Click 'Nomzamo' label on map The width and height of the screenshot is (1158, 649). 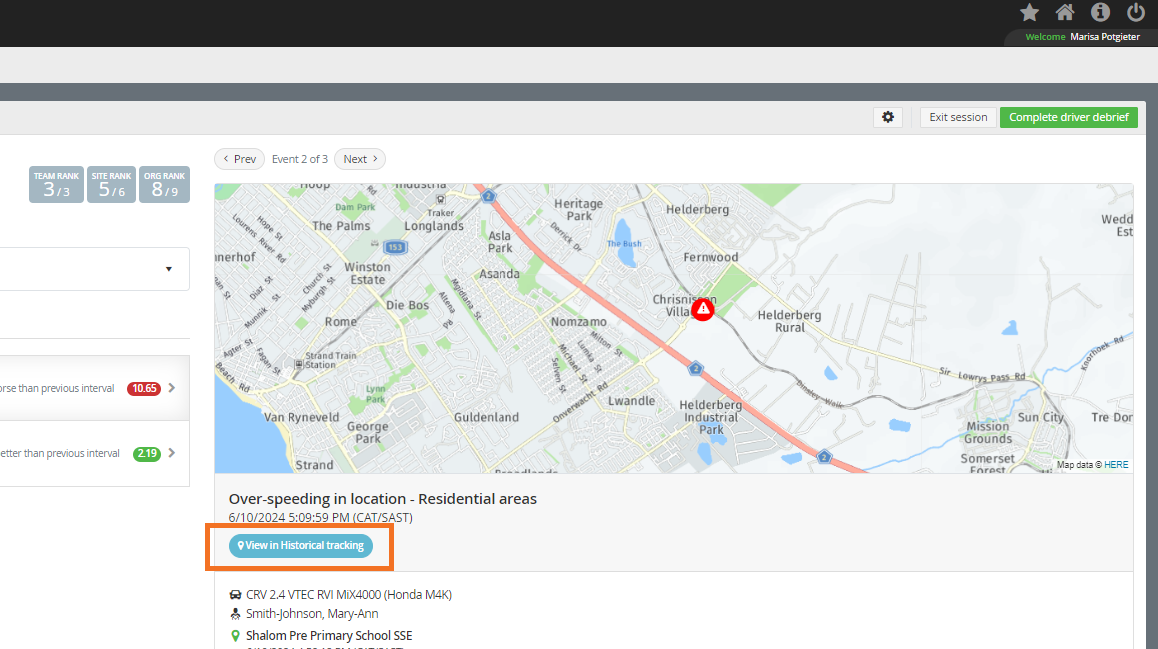click(x=579, y=321)
